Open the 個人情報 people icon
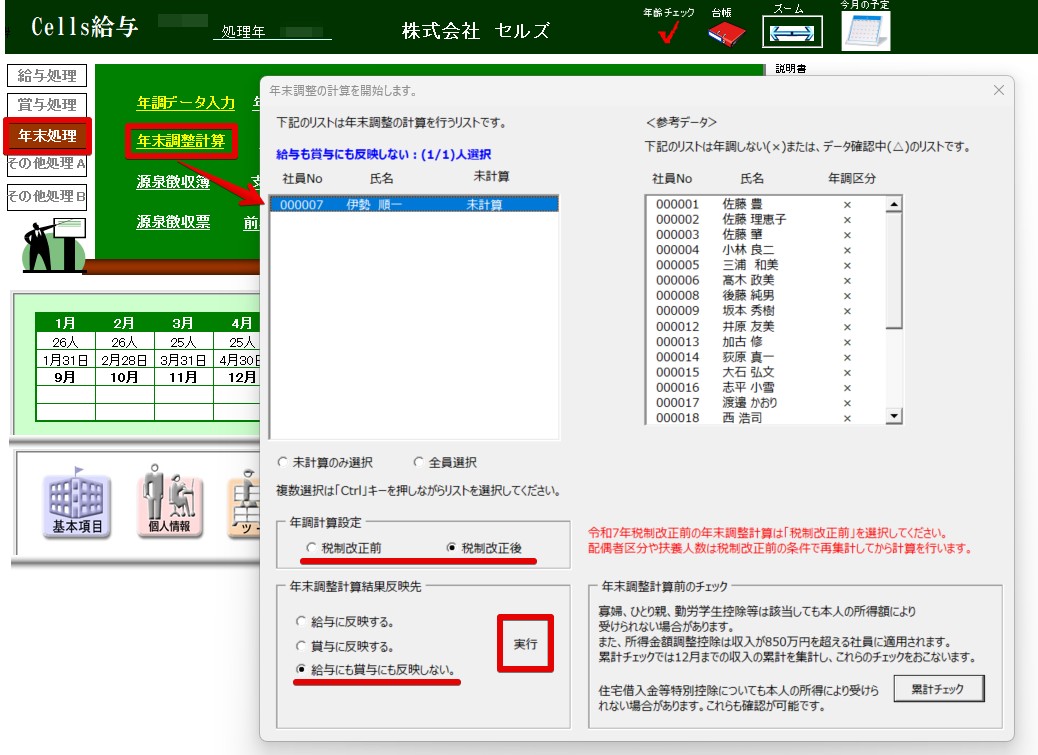This screenshot has width=1038, height=755. (x=168, y=501)
